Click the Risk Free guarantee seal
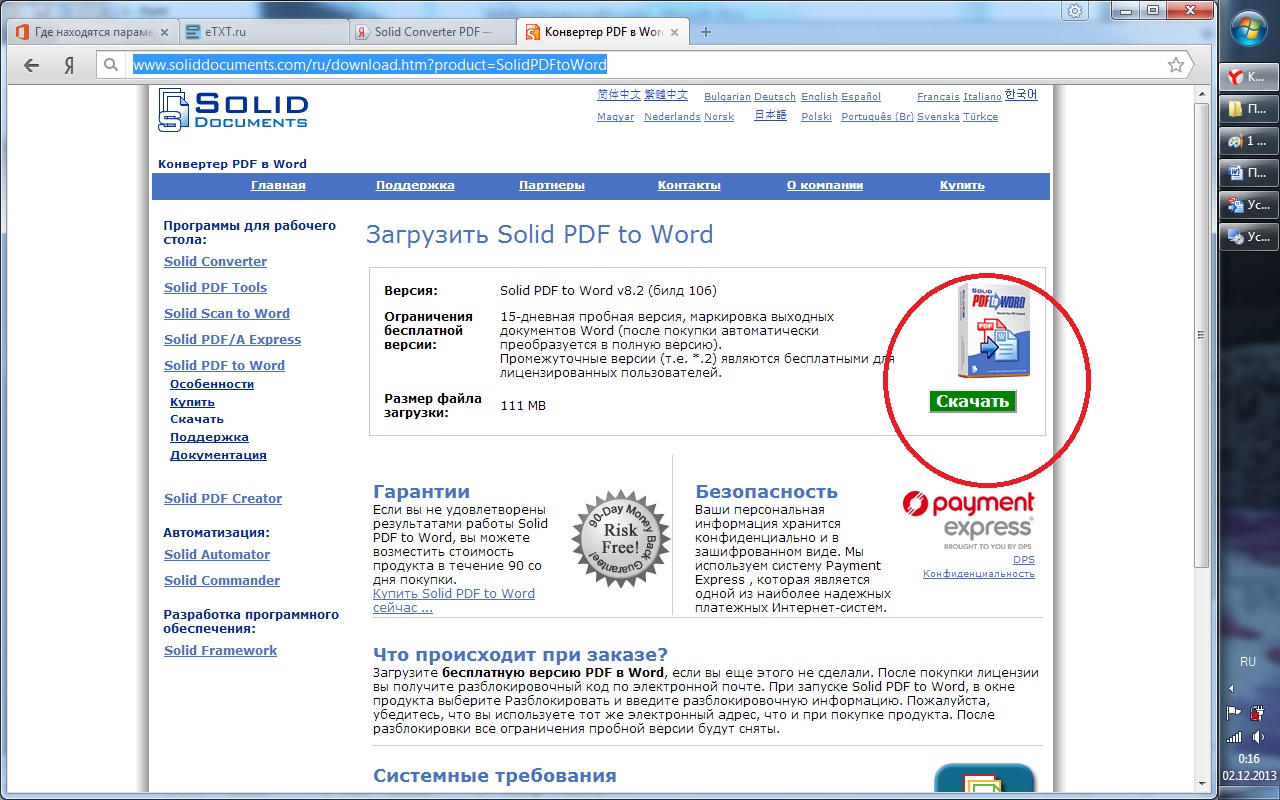The width and height of the screenshot is (1280, 800). click(x=619, y=541)
